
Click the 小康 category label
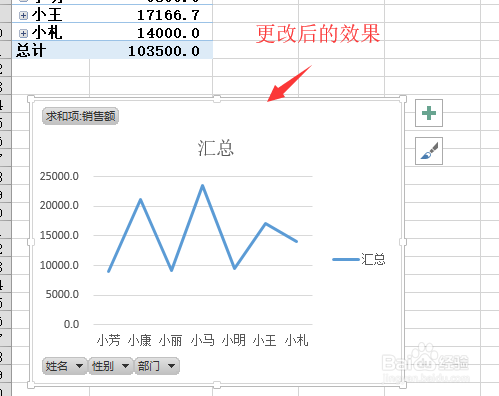click(x=140, y=340)
